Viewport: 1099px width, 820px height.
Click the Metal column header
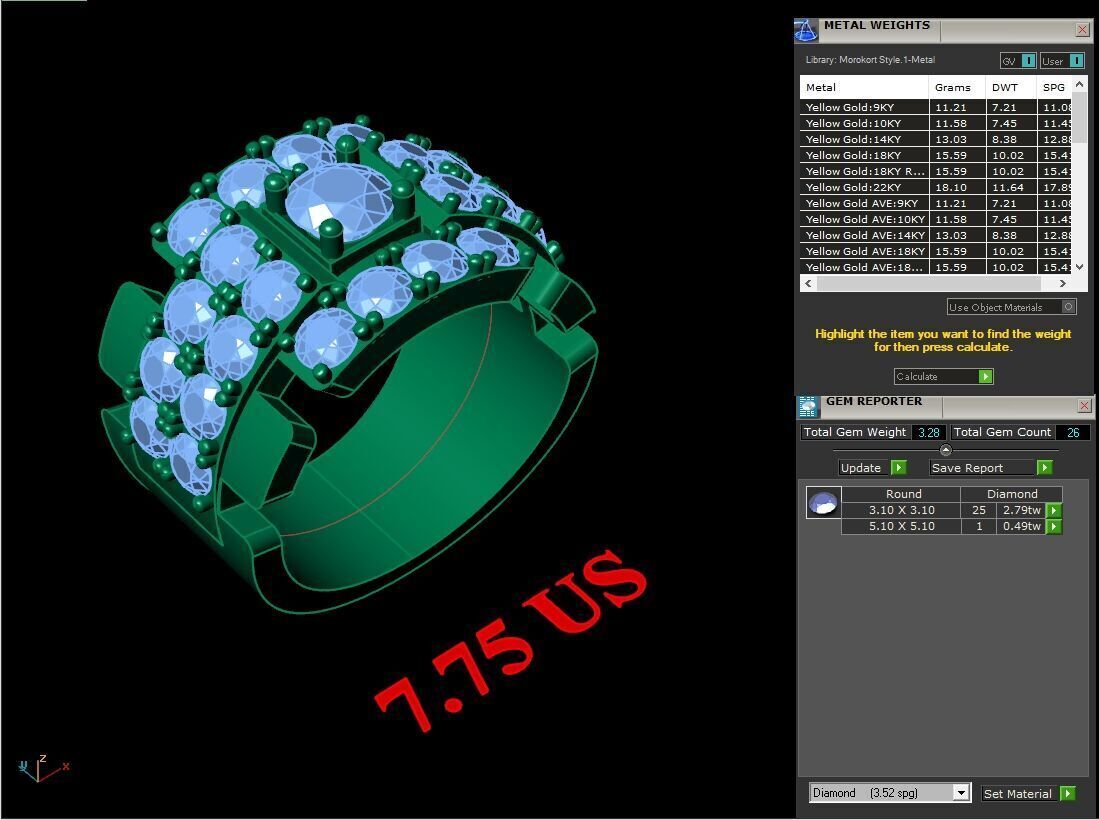pos(864,88)
